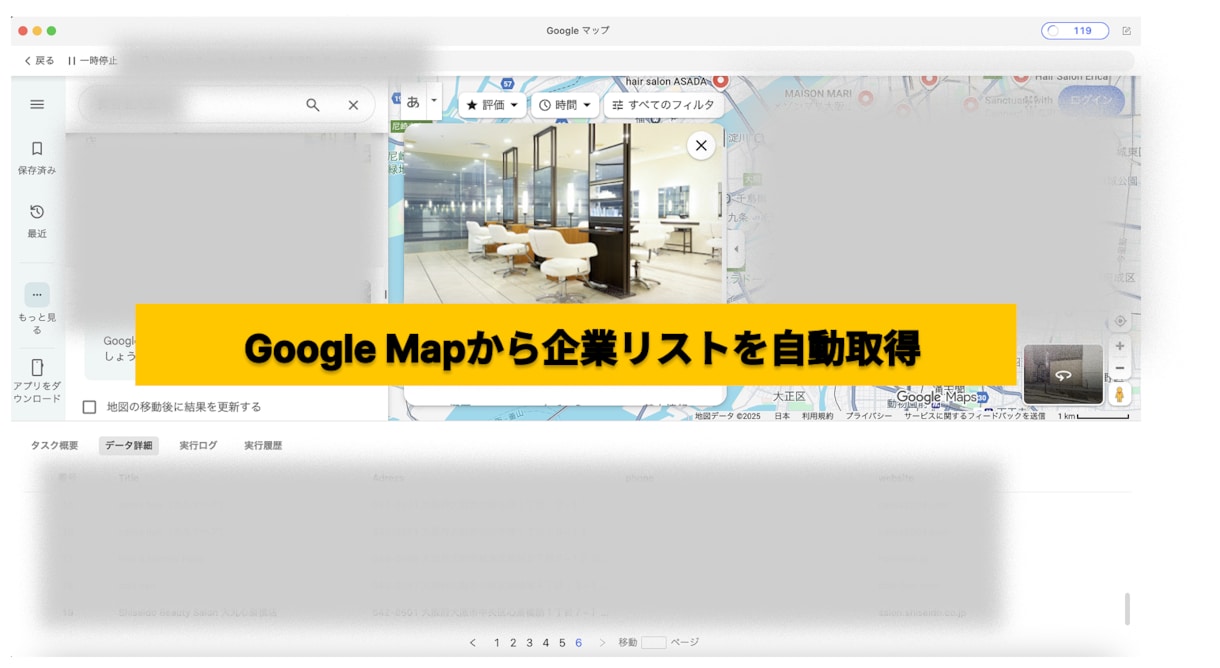Open the 時間 hours filter dropdown
1220x668 pixels.
point(565,105)
